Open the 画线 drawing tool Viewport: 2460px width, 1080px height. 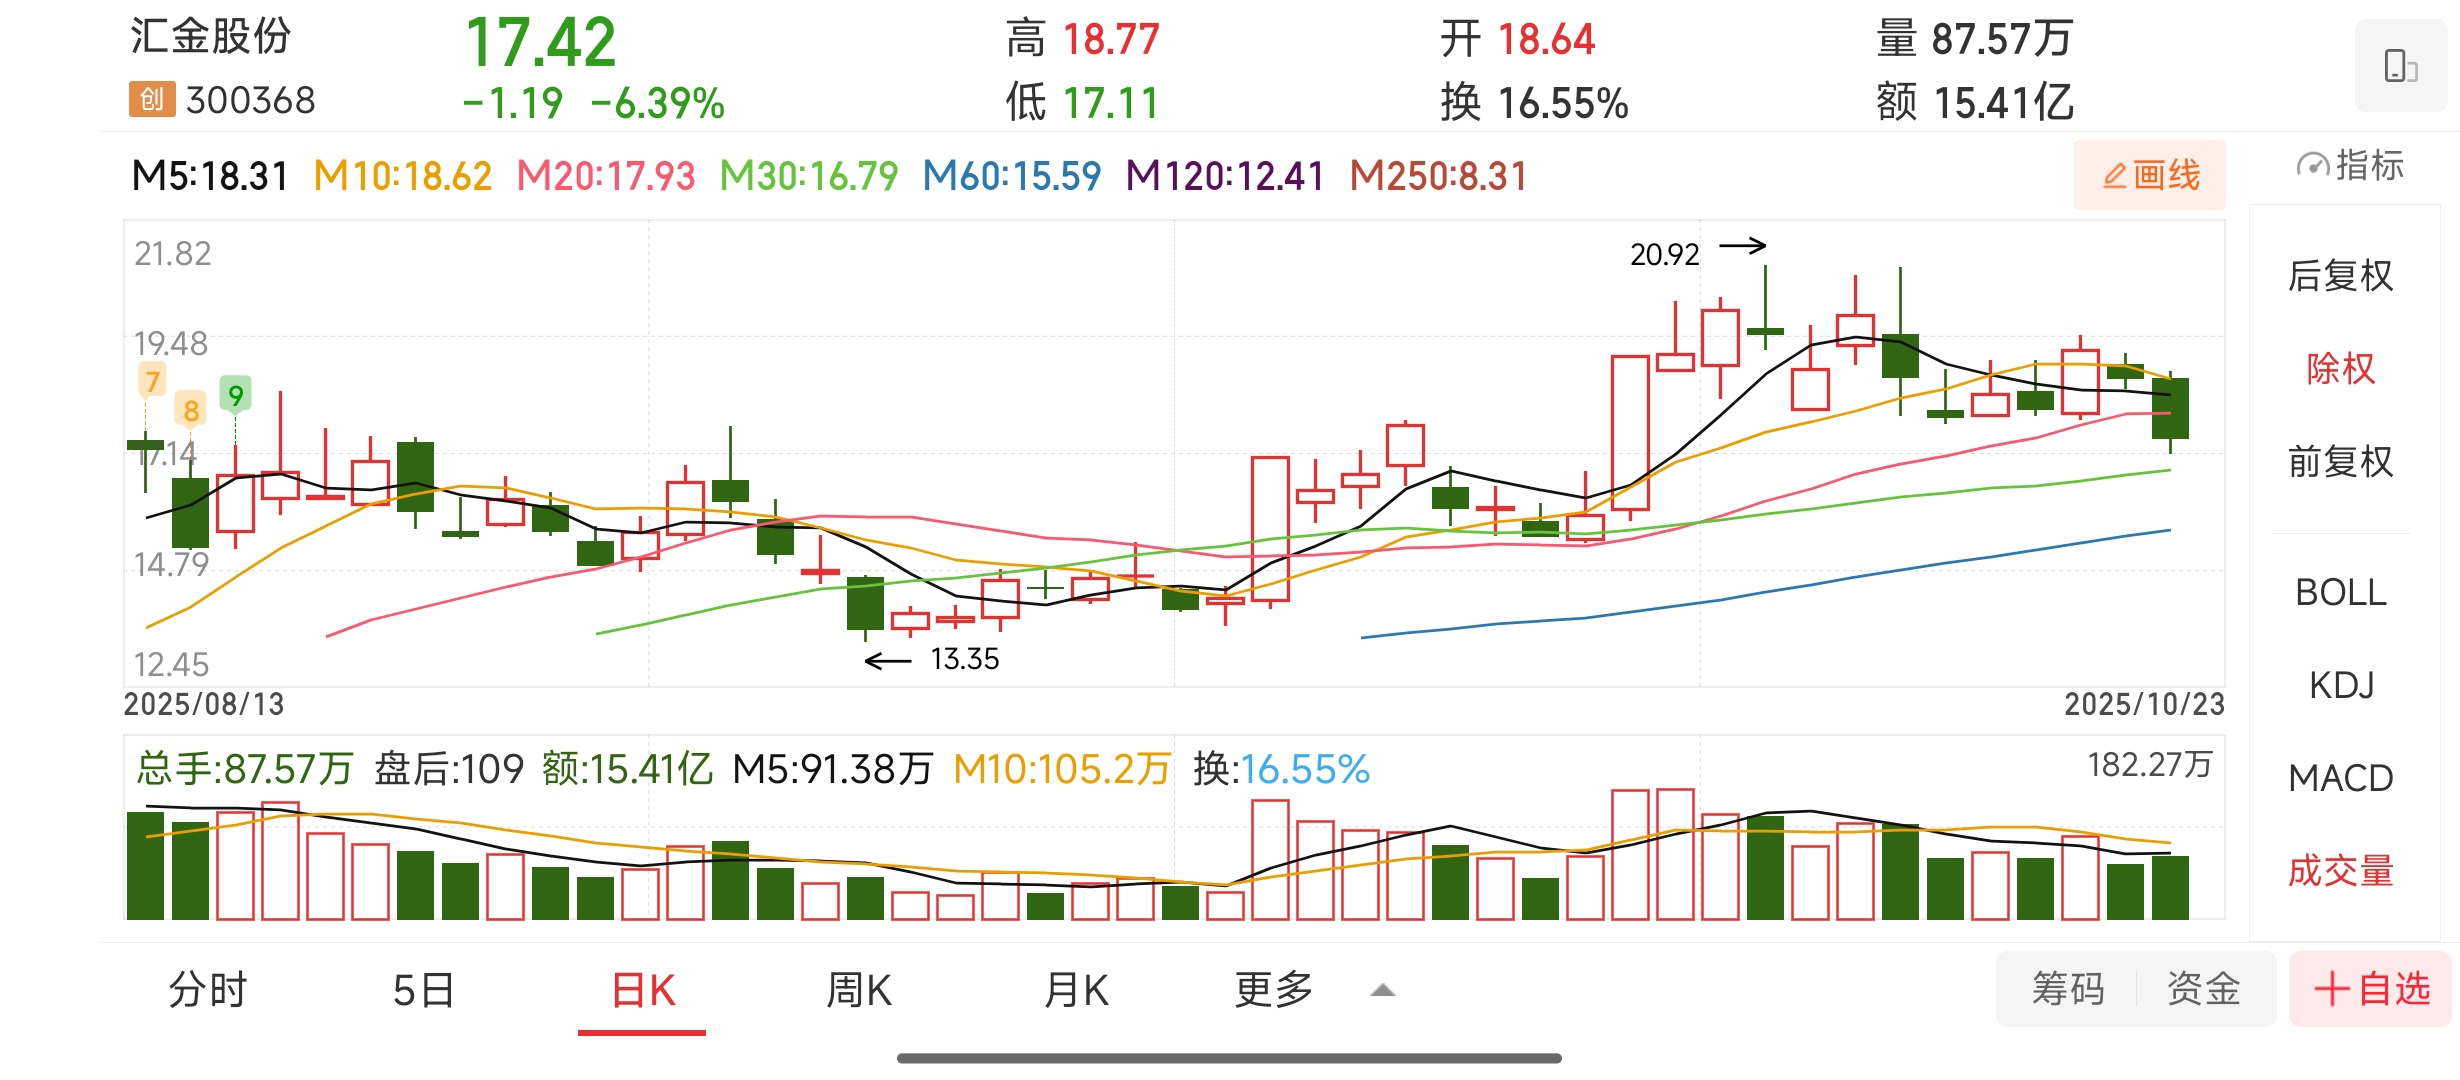[2150, 175]
